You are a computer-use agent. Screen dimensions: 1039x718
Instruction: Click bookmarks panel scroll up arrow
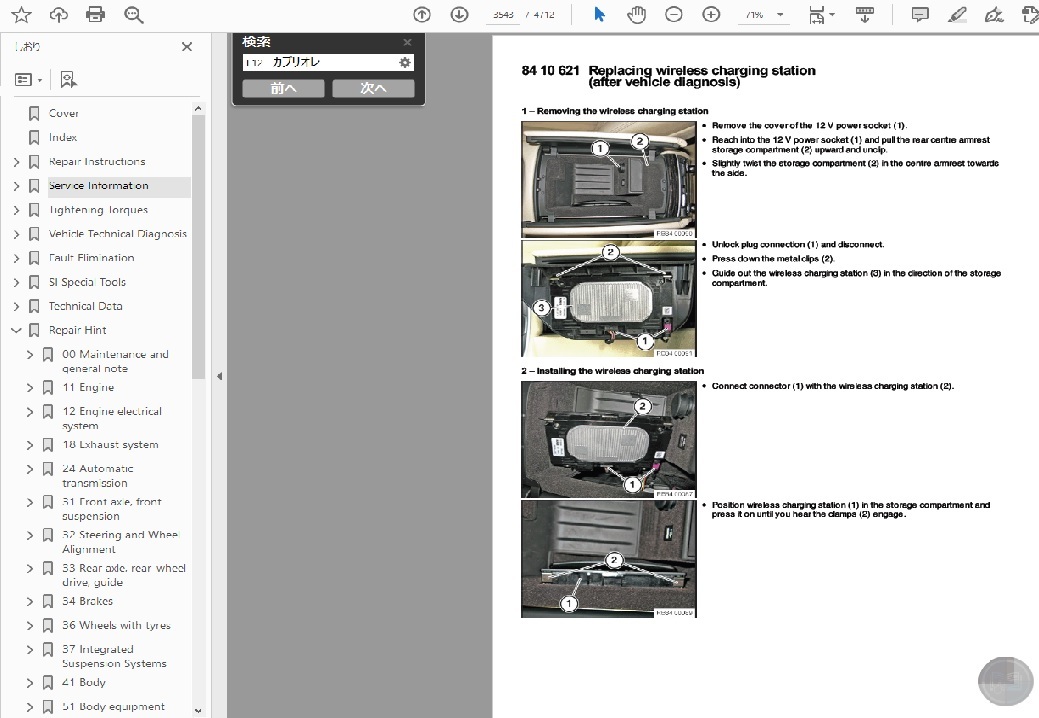click(197, 108)
